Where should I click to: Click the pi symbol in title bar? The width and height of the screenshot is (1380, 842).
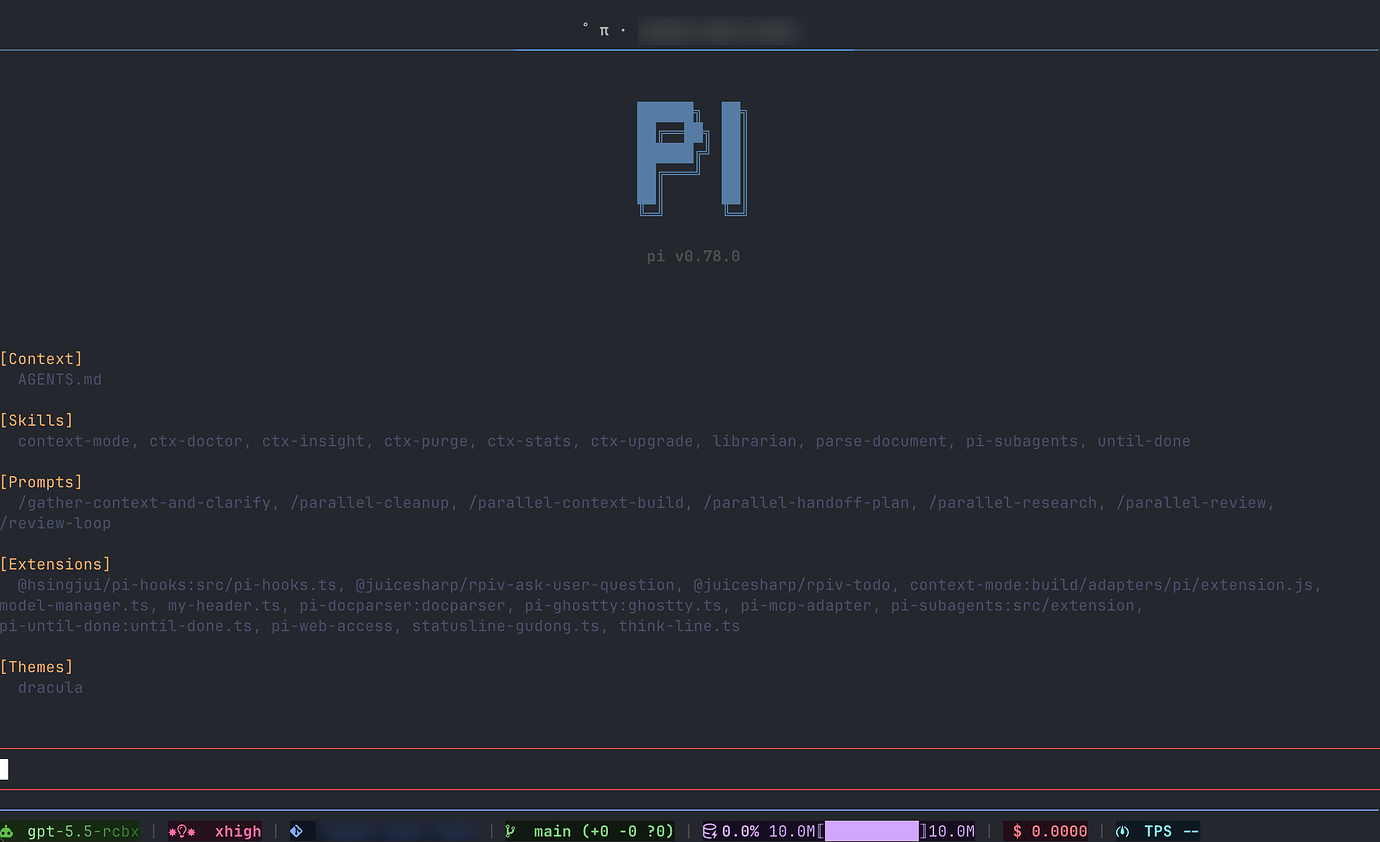pyautogui.click(x=604, y=30)
